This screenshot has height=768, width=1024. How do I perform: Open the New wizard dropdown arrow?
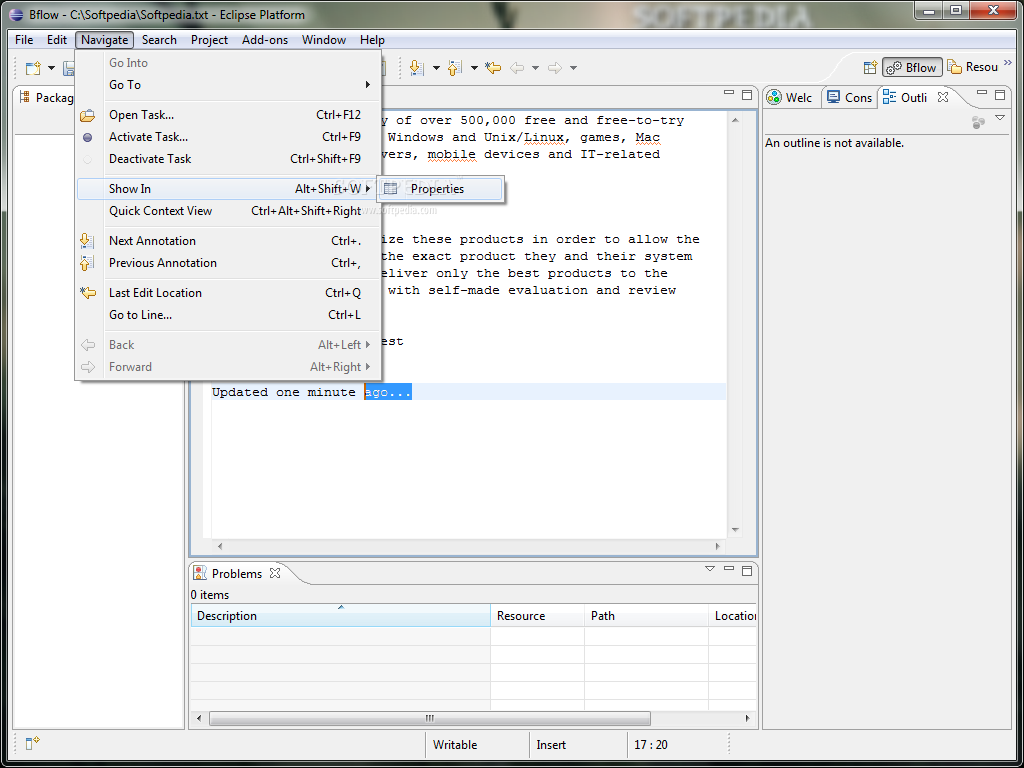52,68
